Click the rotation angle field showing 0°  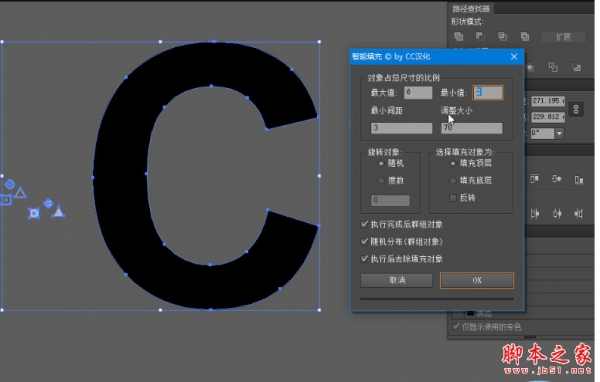coord(542,133)
